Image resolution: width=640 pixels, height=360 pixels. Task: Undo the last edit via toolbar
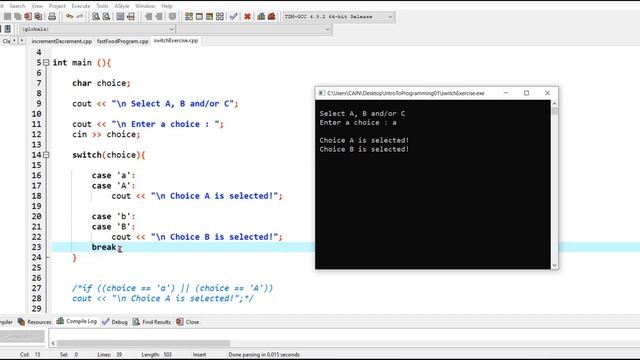(69, 17)
